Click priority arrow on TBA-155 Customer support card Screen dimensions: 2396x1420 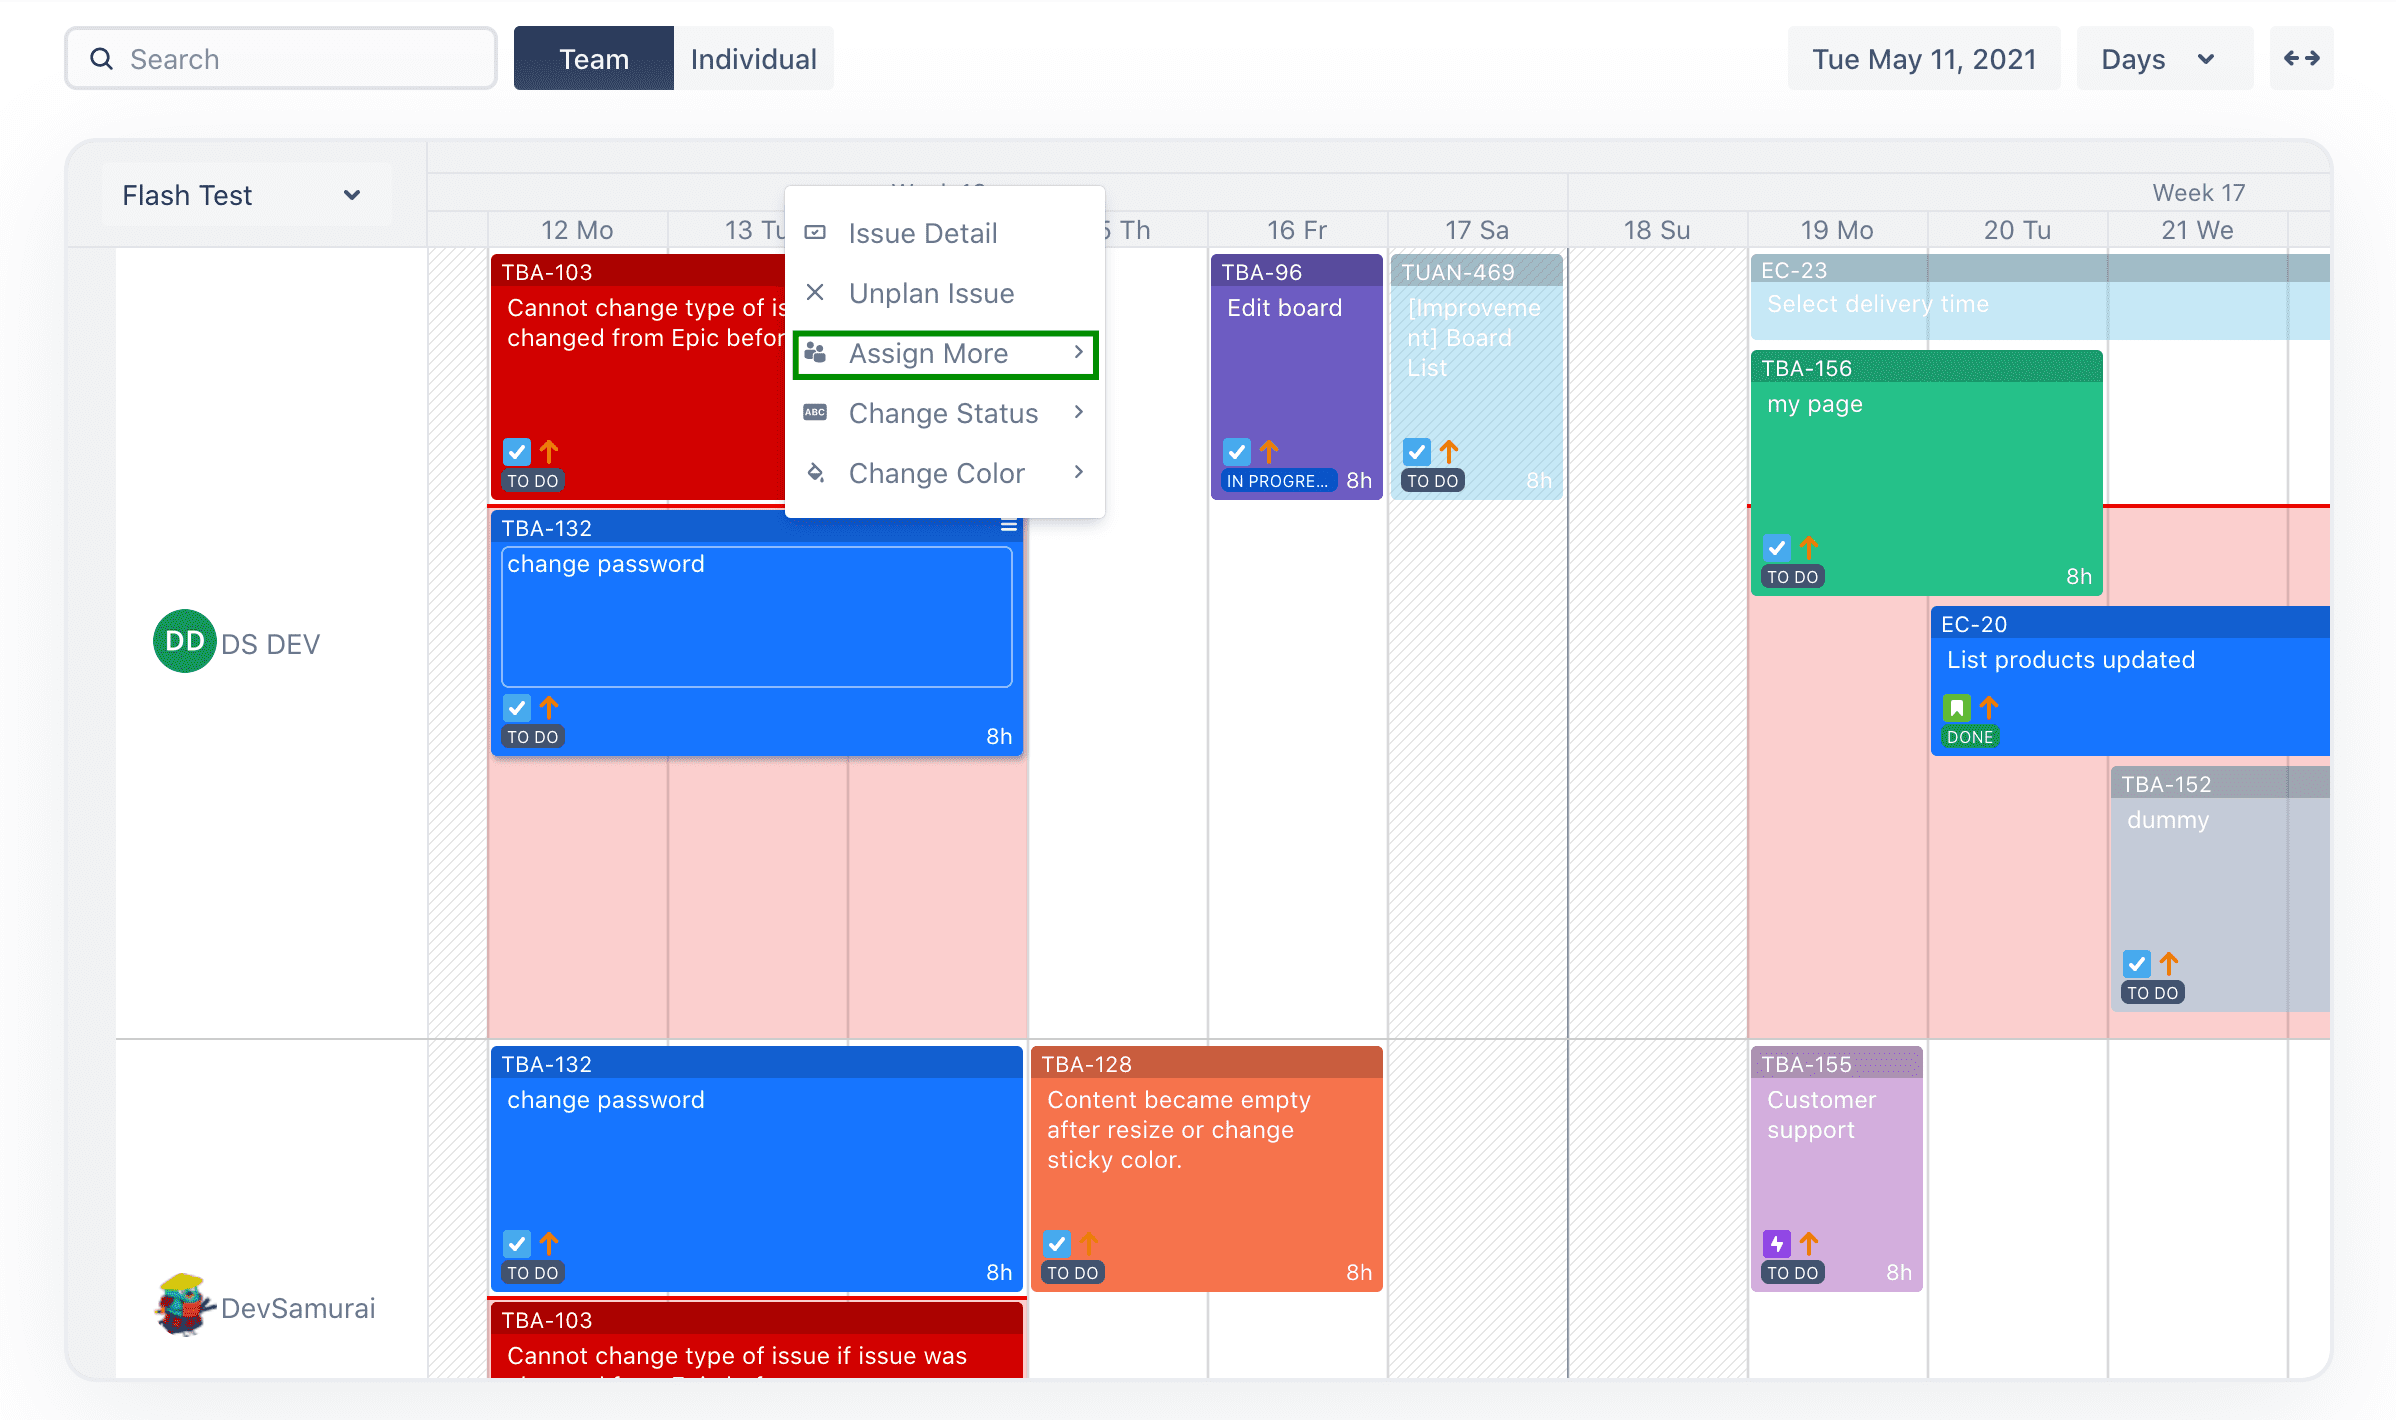click(x=1809, y=1244)
